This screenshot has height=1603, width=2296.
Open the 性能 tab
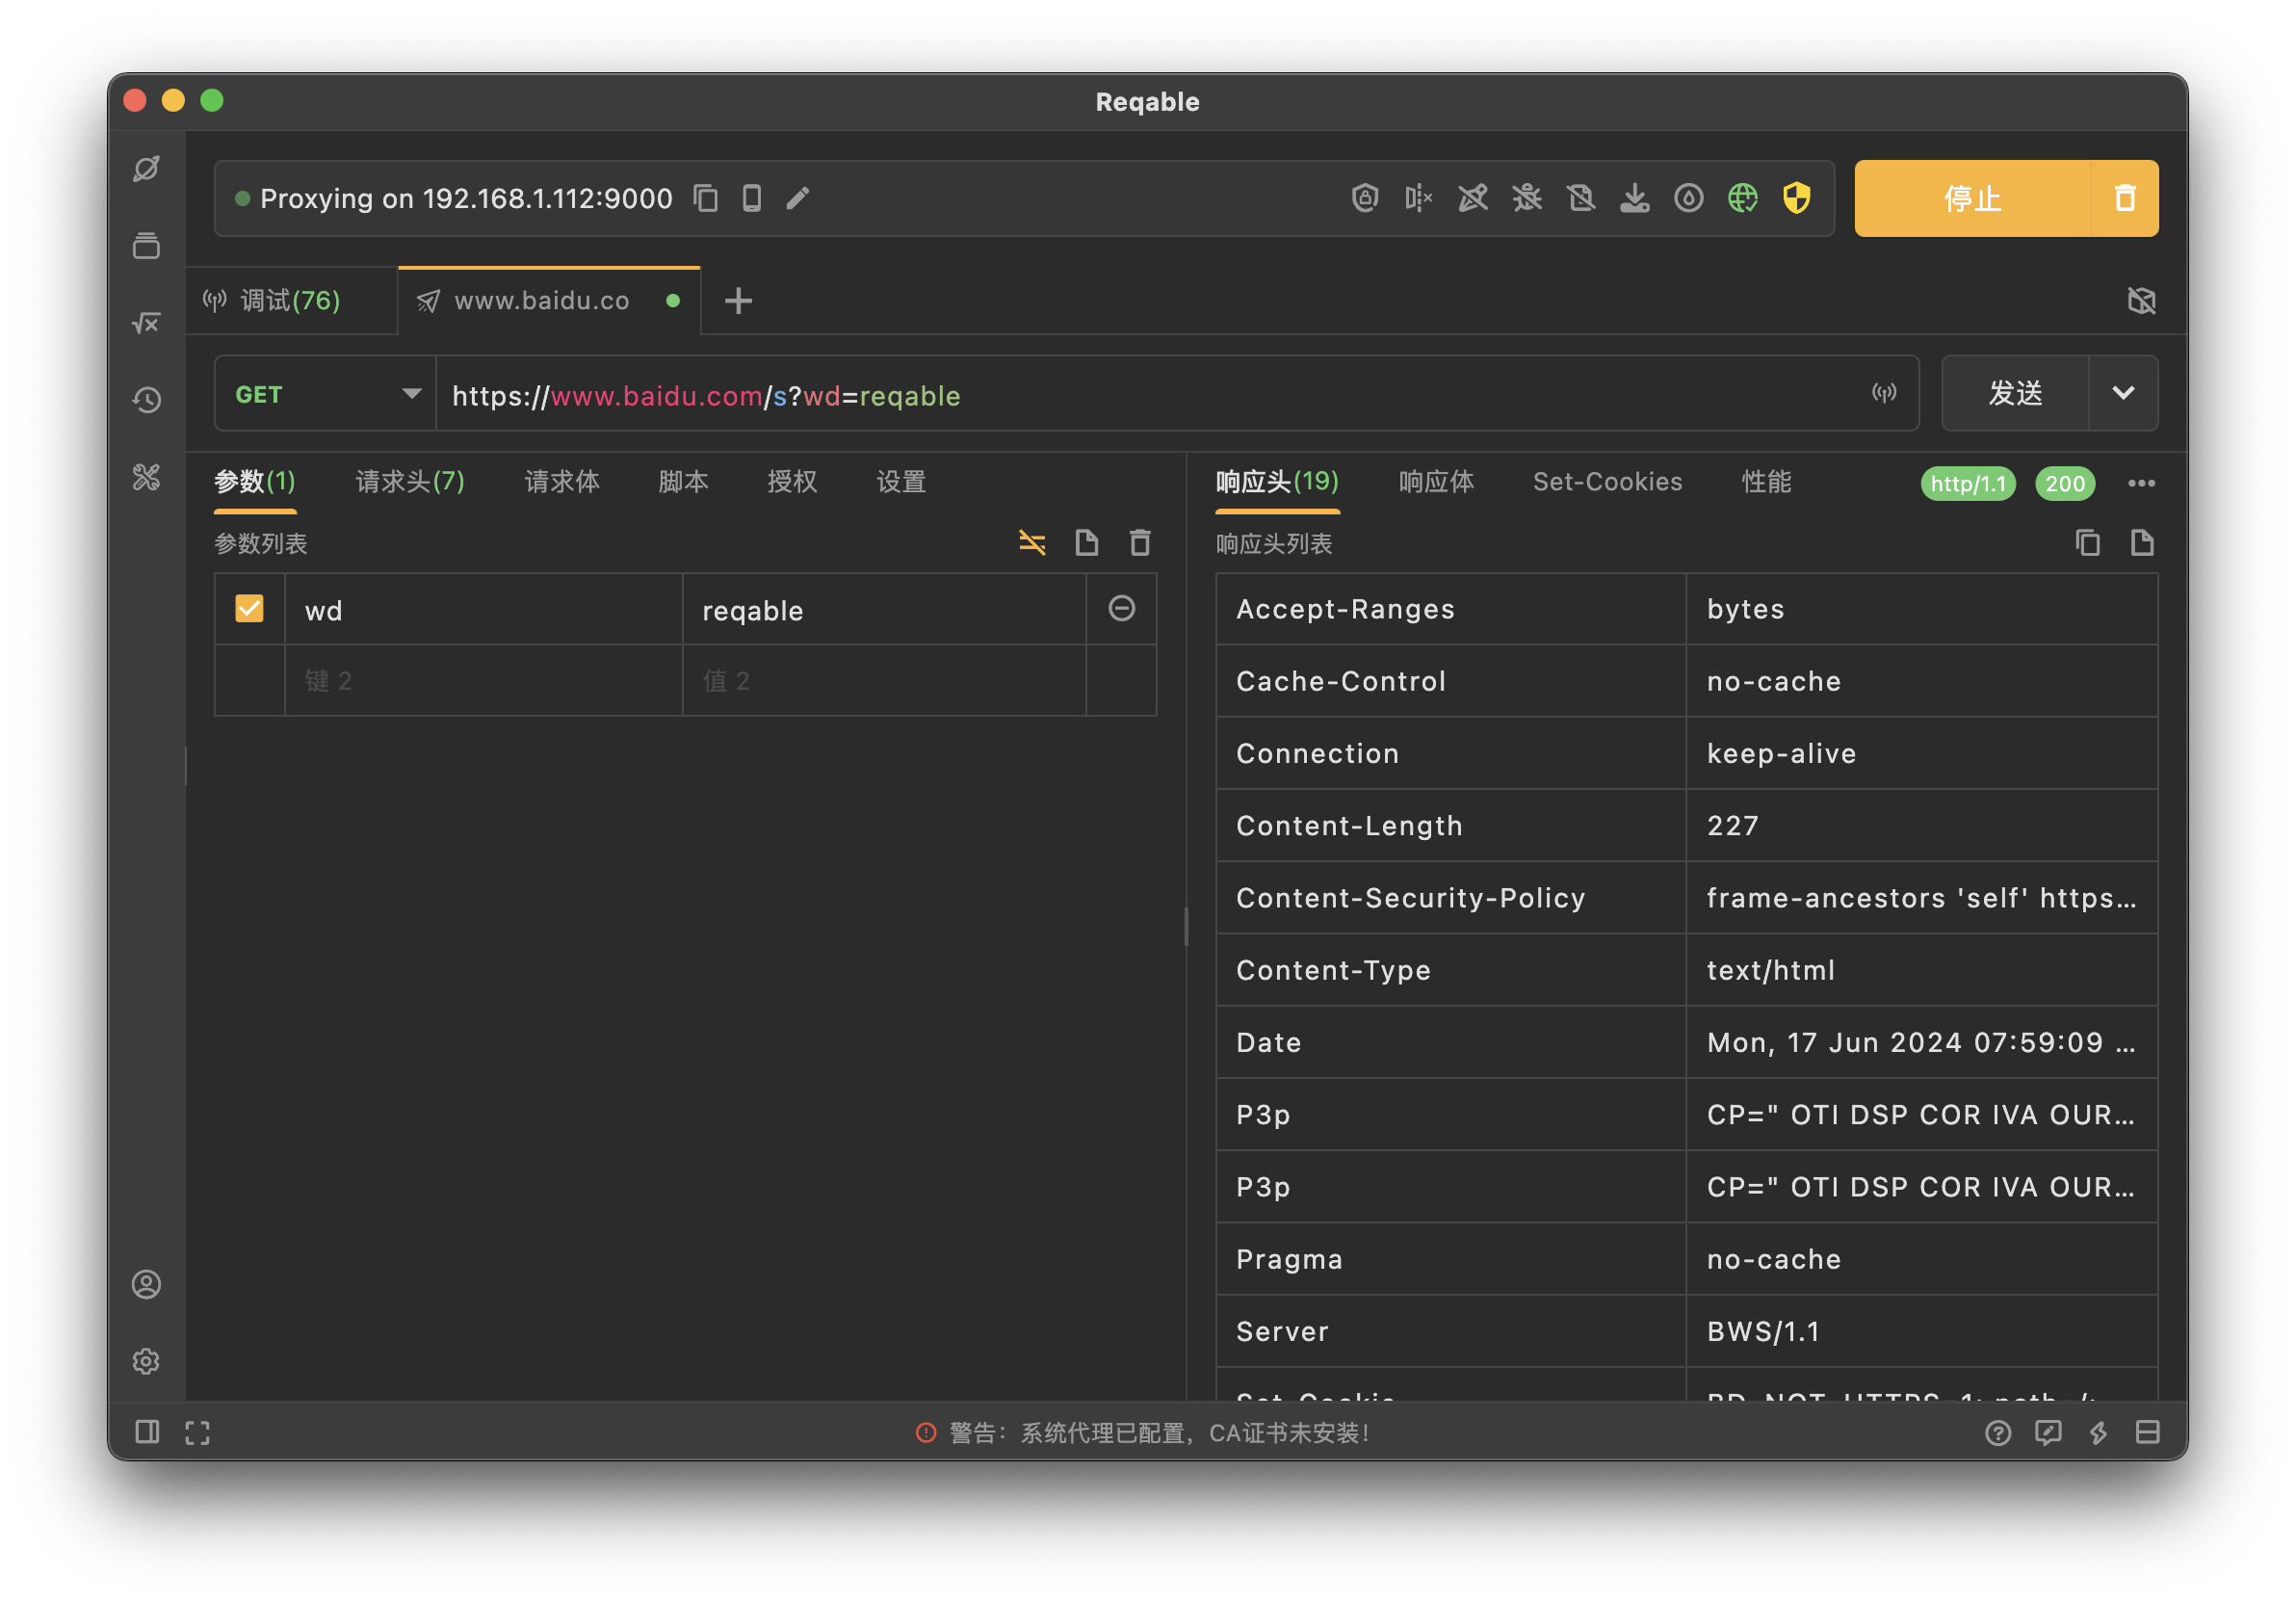[1766, 482]
